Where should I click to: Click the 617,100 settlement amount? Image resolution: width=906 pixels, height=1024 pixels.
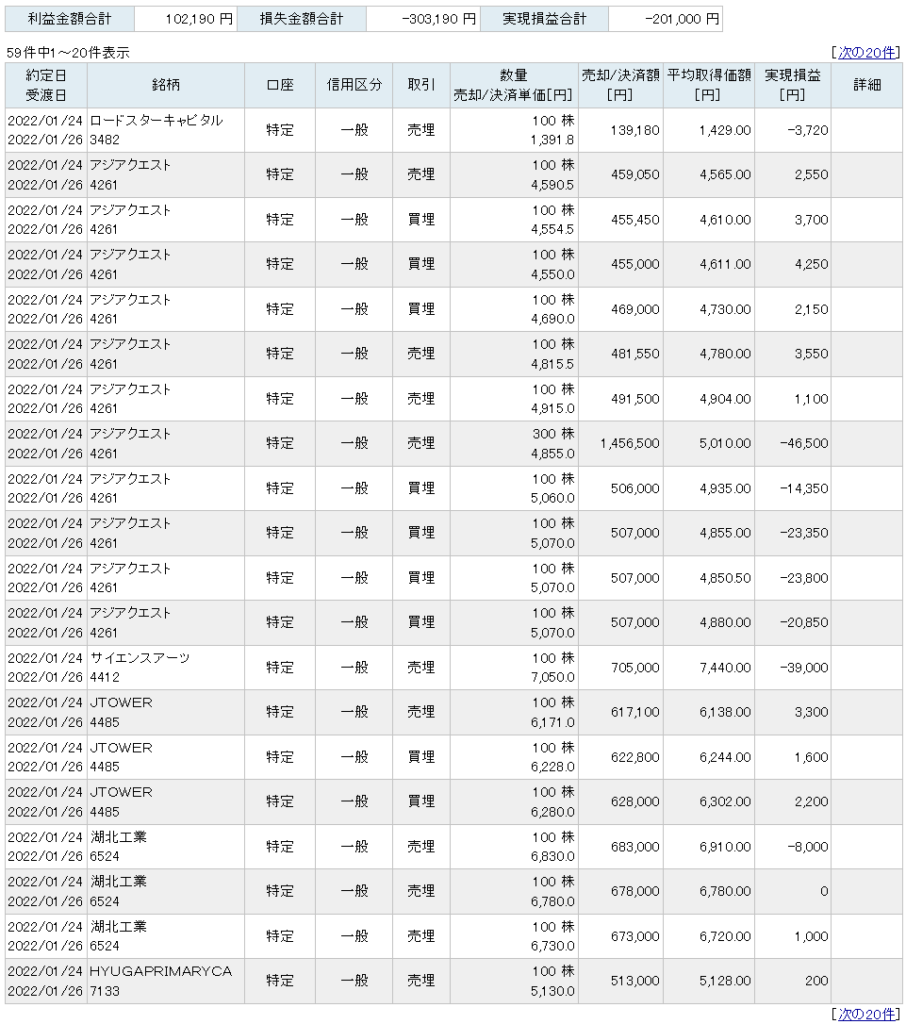635,712
